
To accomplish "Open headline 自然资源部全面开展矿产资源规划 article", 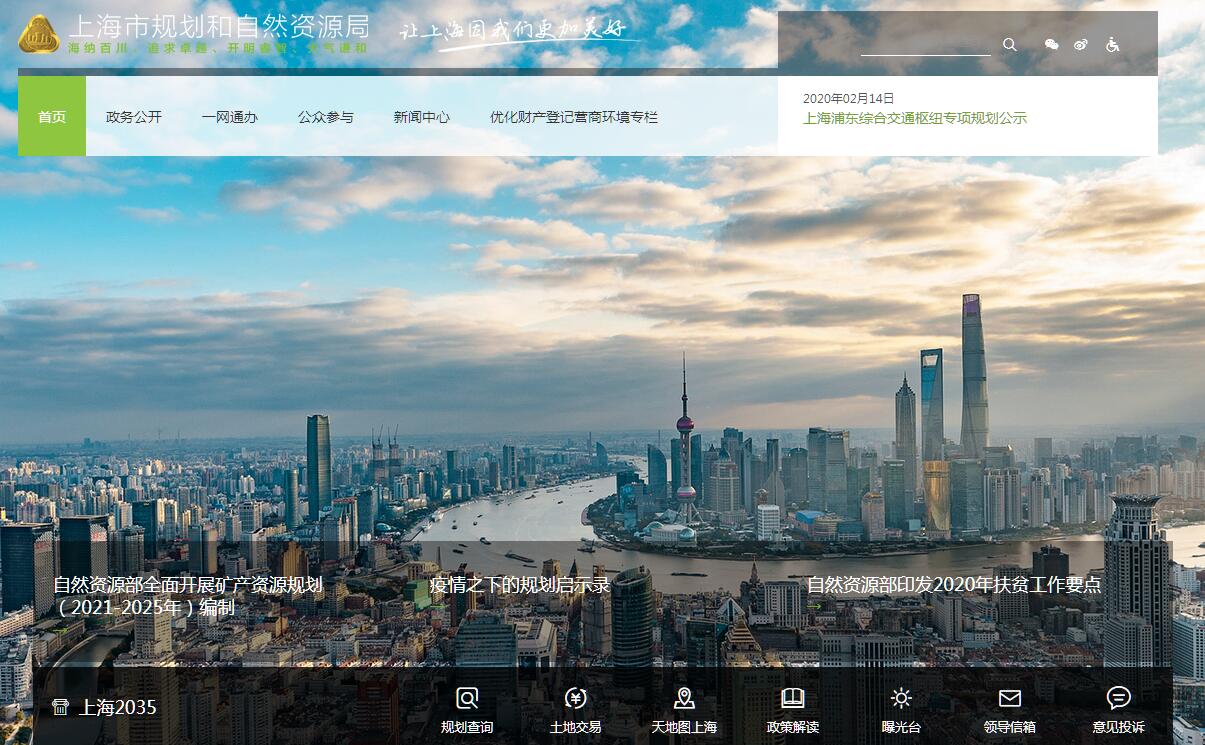I will click(x=188, y=596).
